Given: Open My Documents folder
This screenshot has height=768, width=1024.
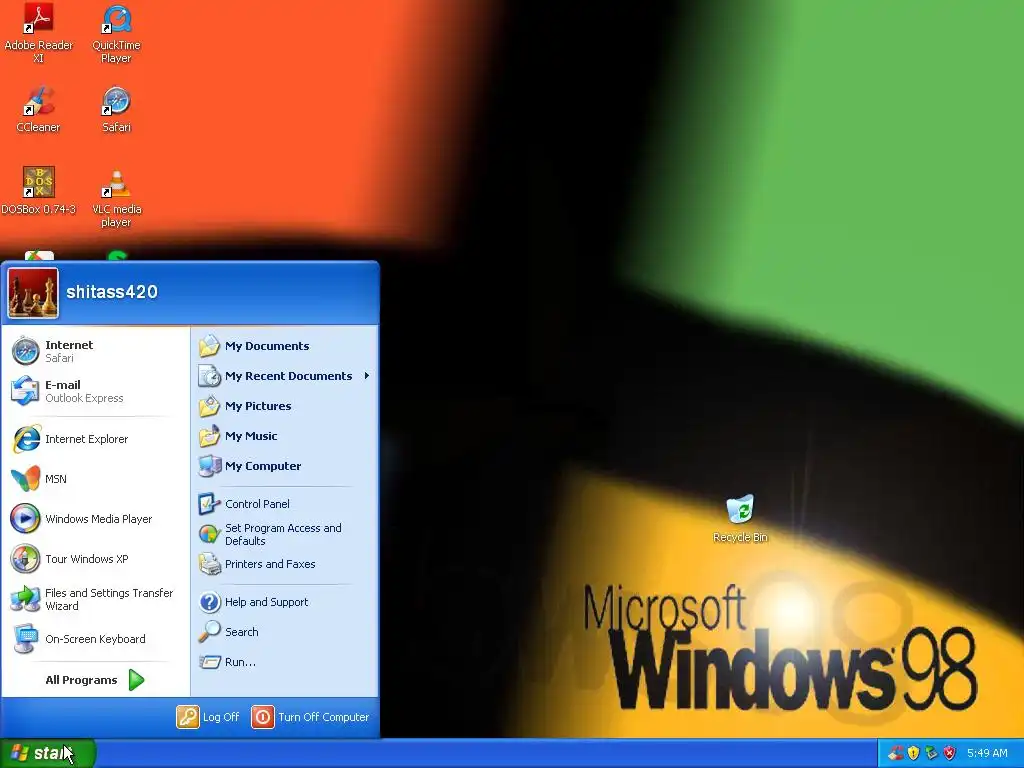Looking at the screenshot, I should 285,346.
